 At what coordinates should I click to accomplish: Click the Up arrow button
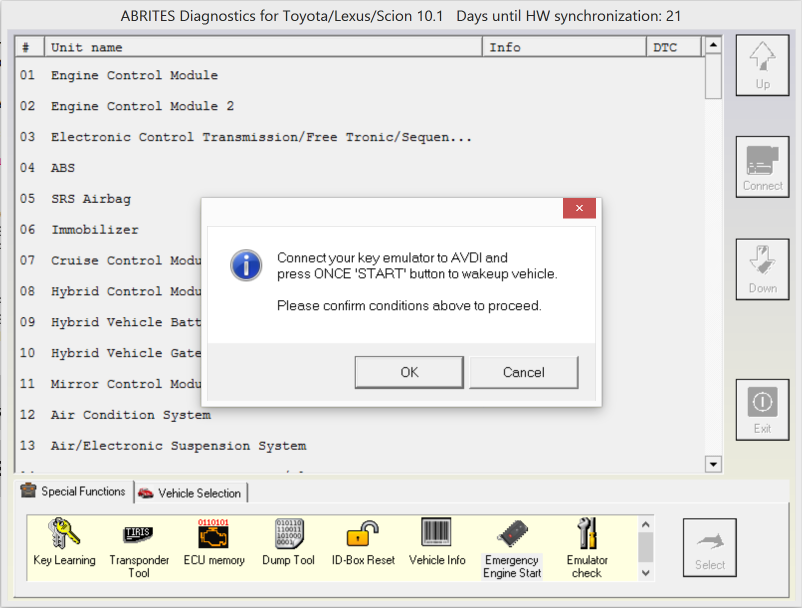point(763,65)
